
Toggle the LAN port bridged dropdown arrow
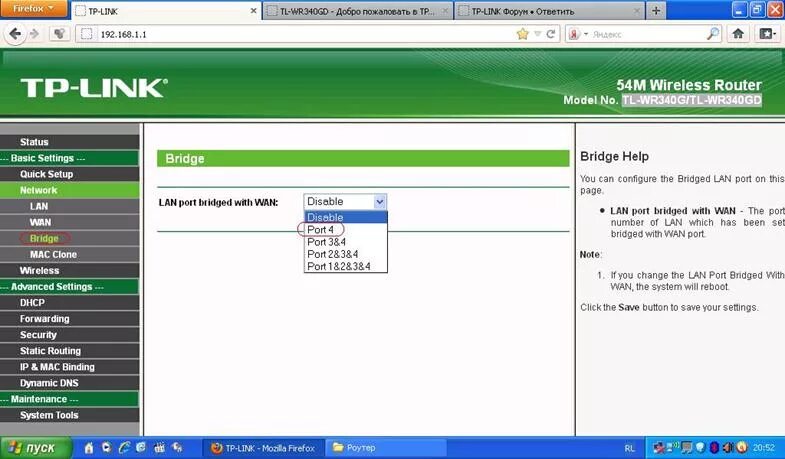(379, 201)
